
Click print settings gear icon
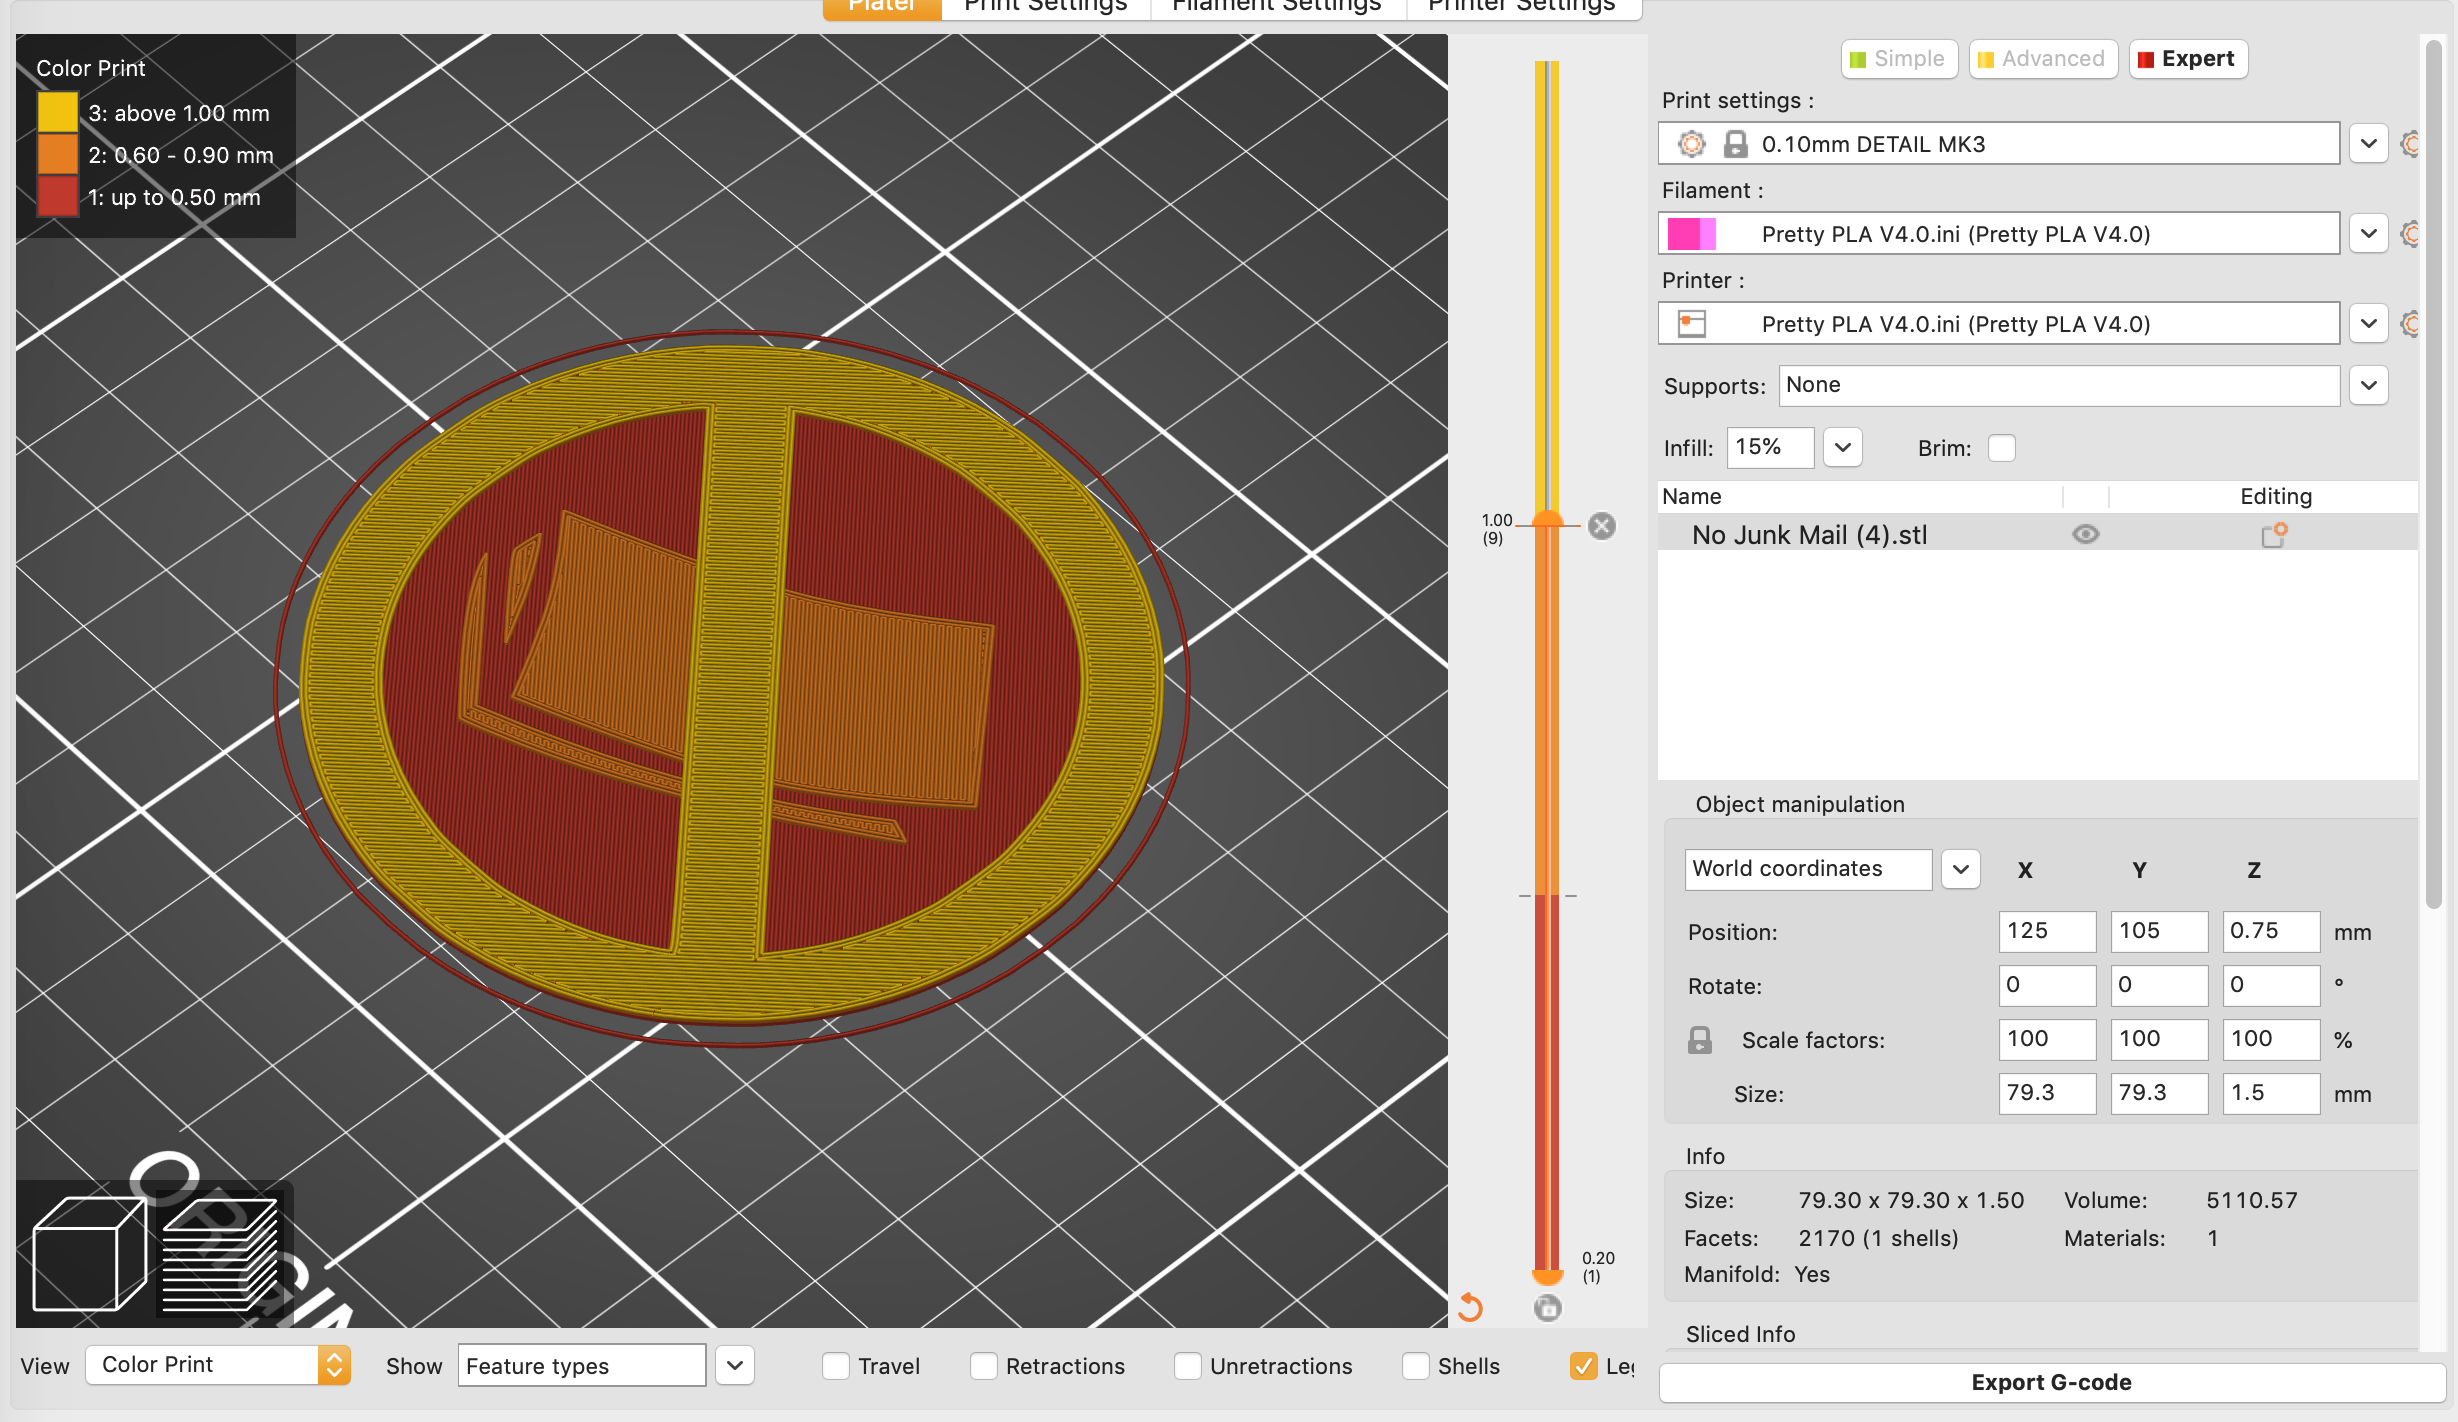(1691, 144)
